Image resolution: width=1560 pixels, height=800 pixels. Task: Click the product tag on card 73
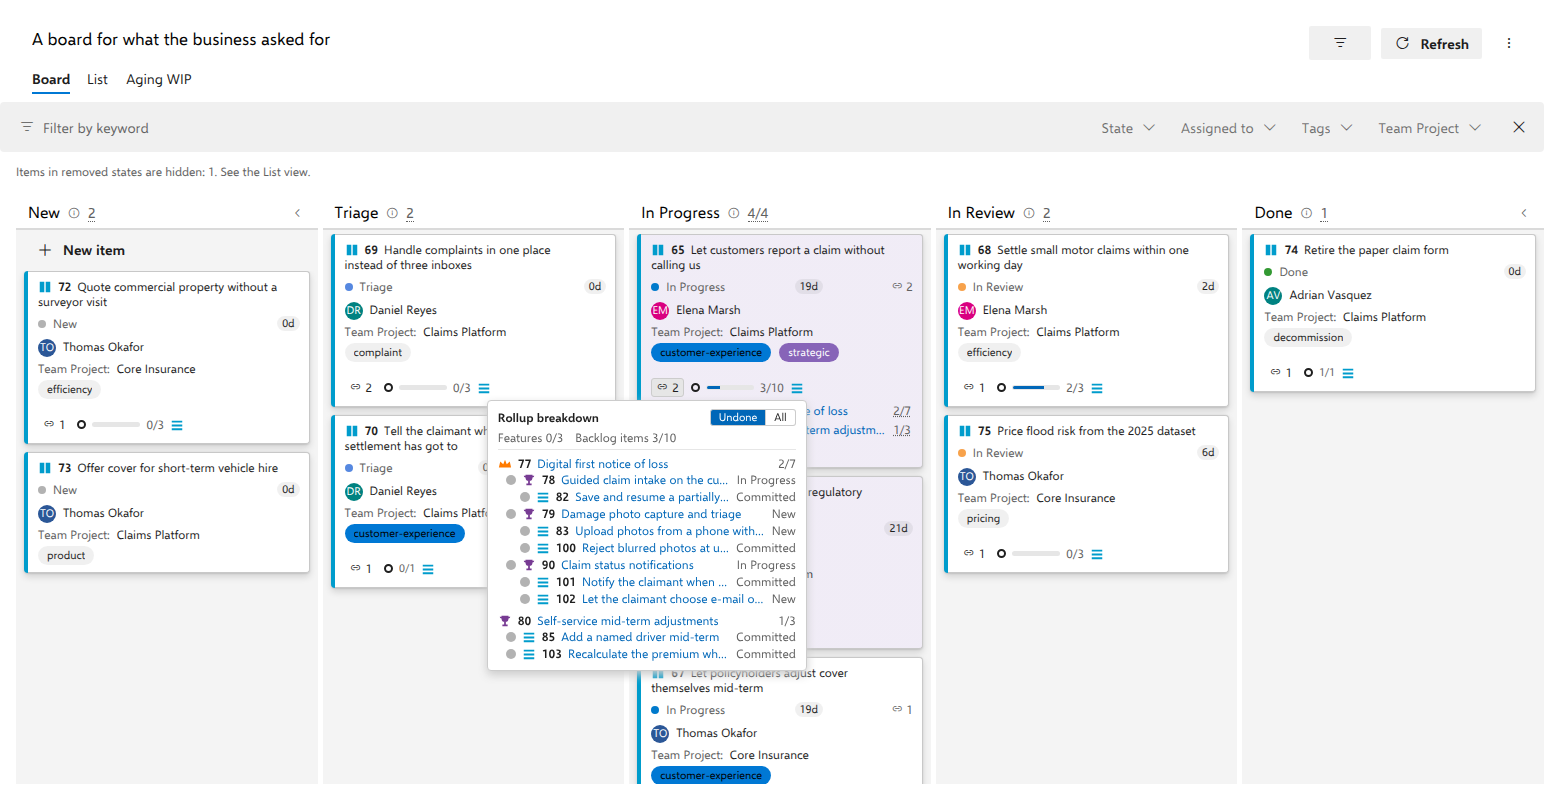[66, 556]
